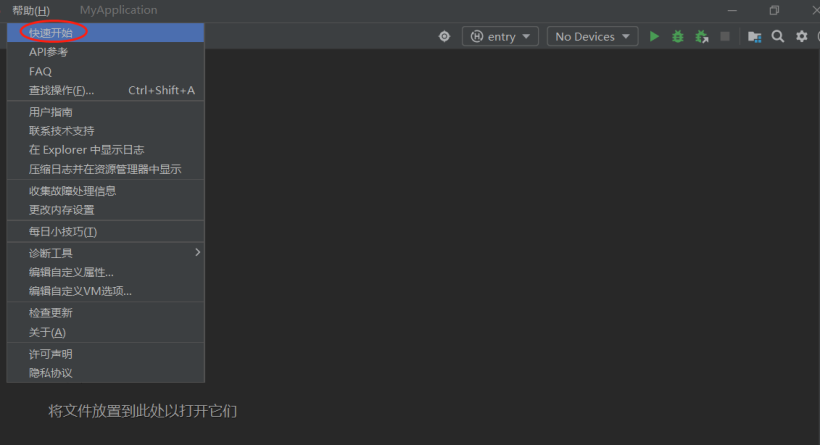Image resolution: width=820 pixels, height=445 pixels.
Task: Click the Stop square icon
Action: click(725, 37)
